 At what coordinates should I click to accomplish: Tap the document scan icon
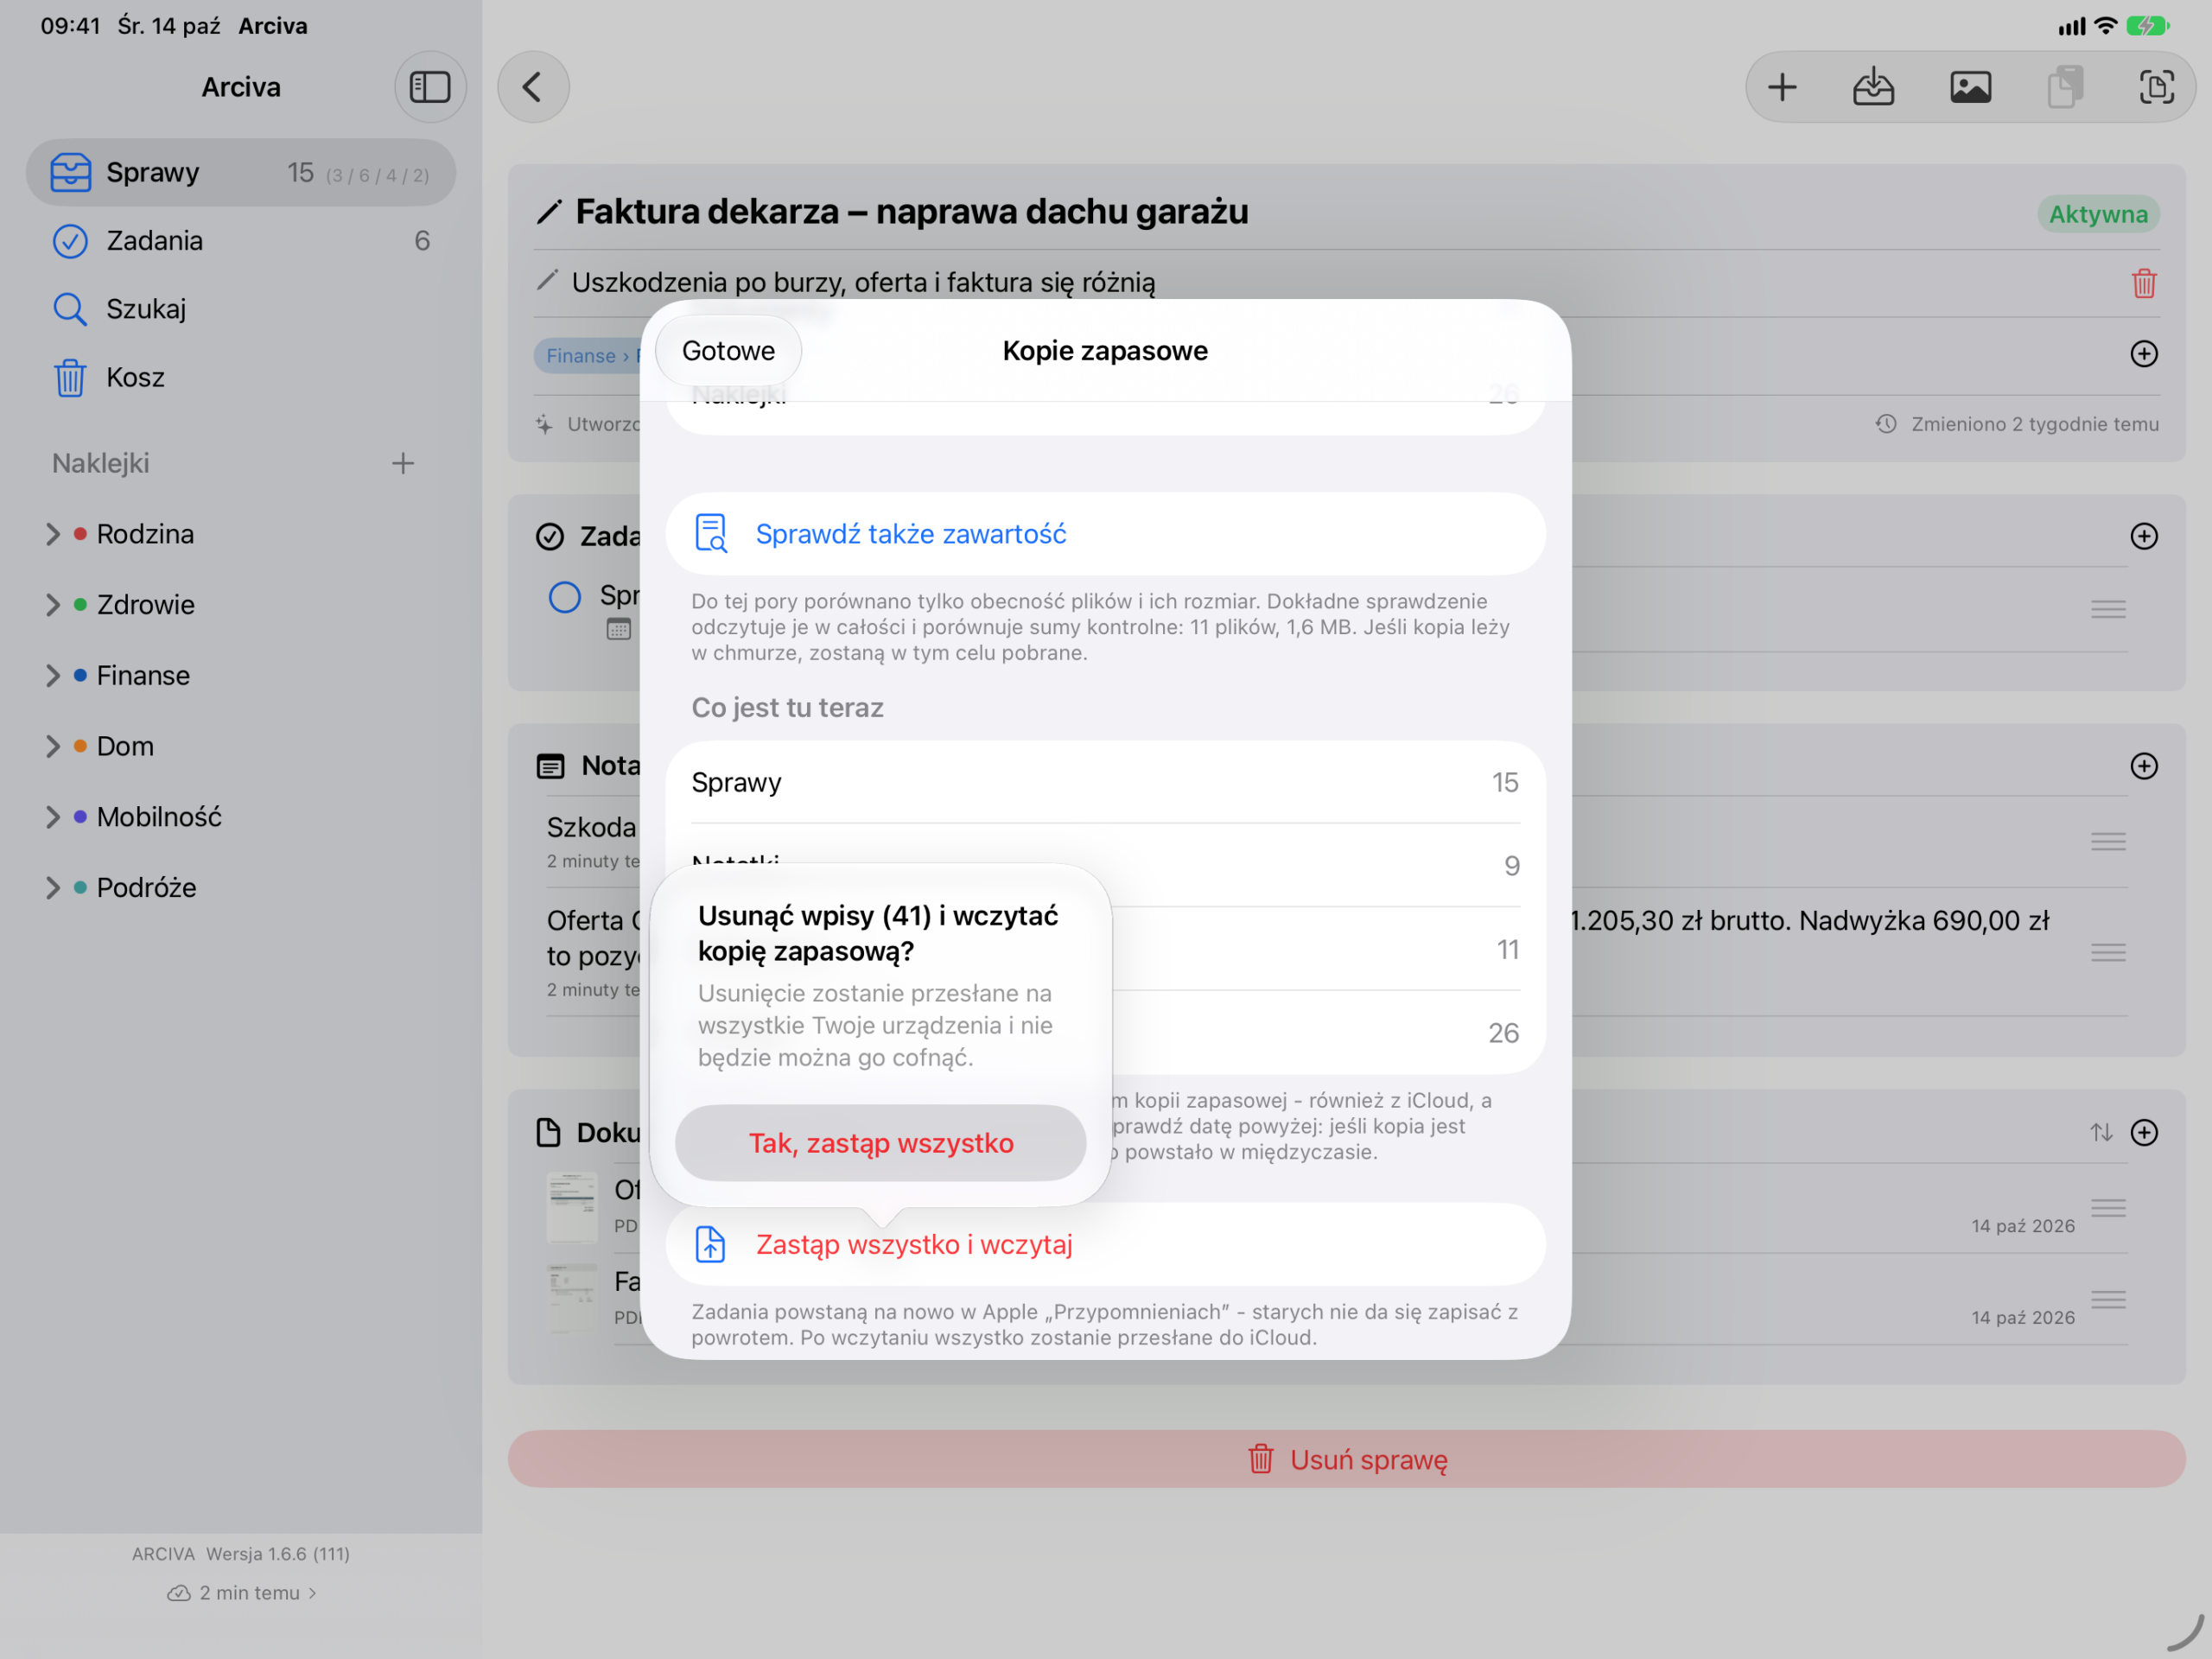click(2157, 87)
